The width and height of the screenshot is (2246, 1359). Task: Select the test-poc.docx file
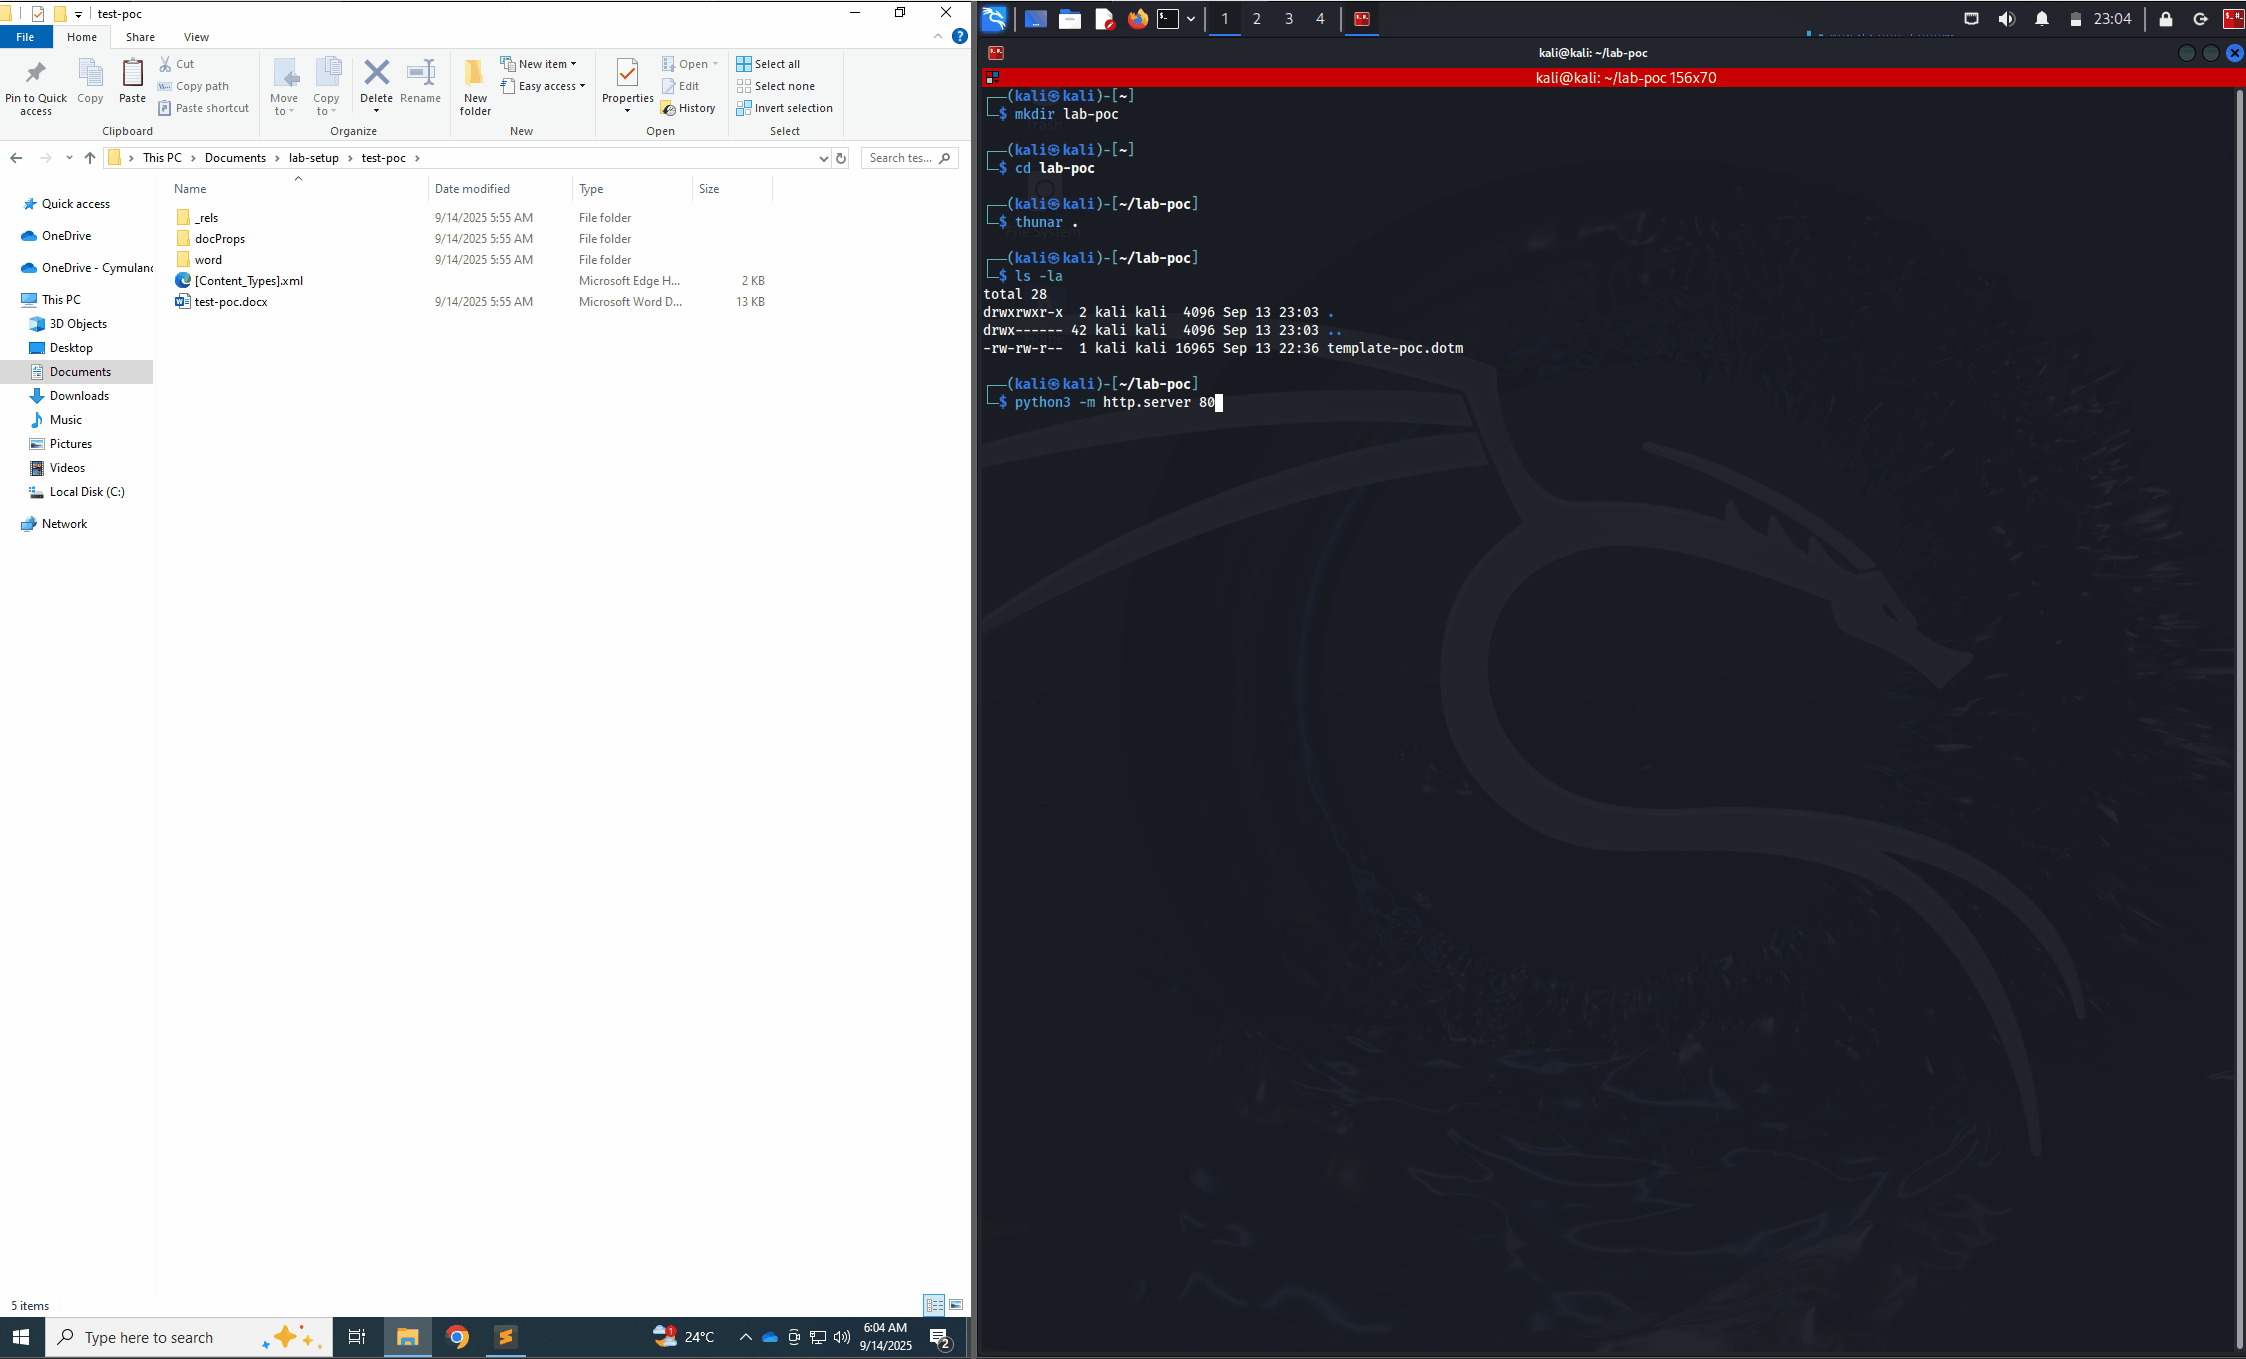pos(231,302)
